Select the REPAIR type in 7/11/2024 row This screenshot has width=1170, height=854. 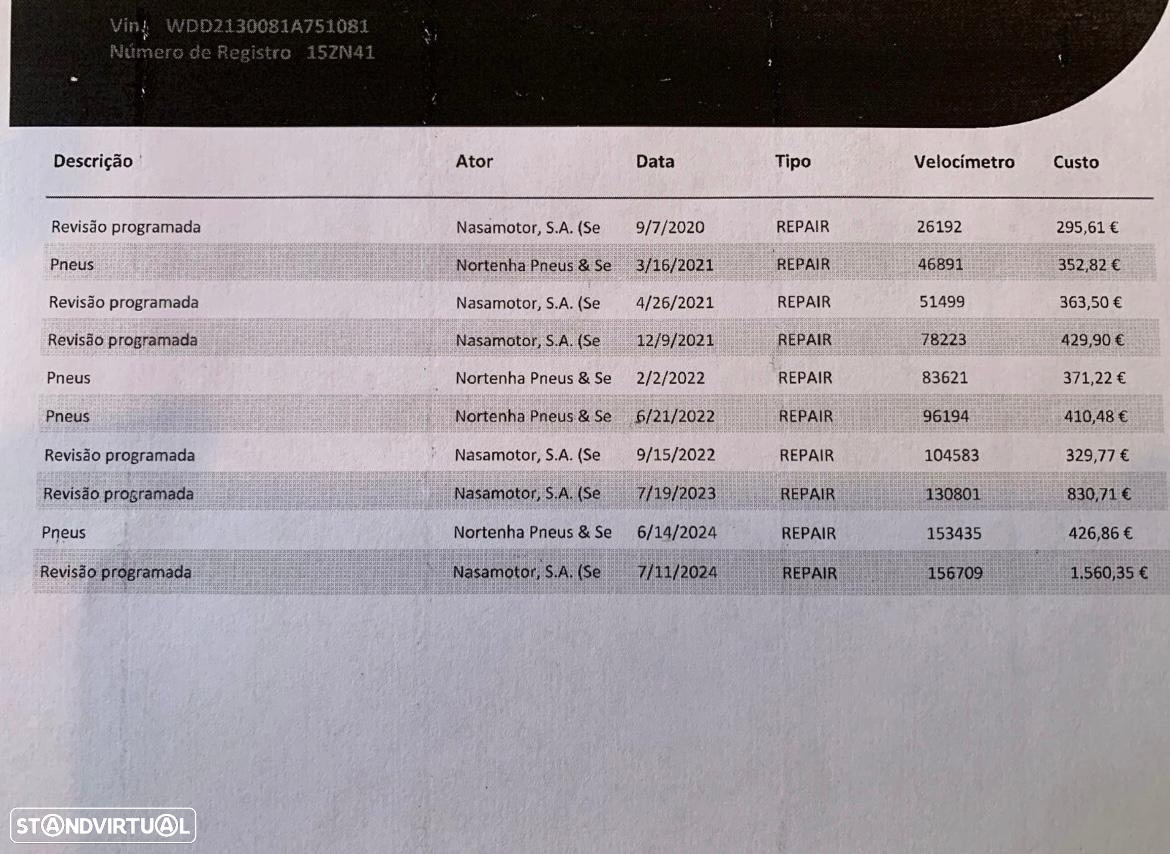point(810,573)
